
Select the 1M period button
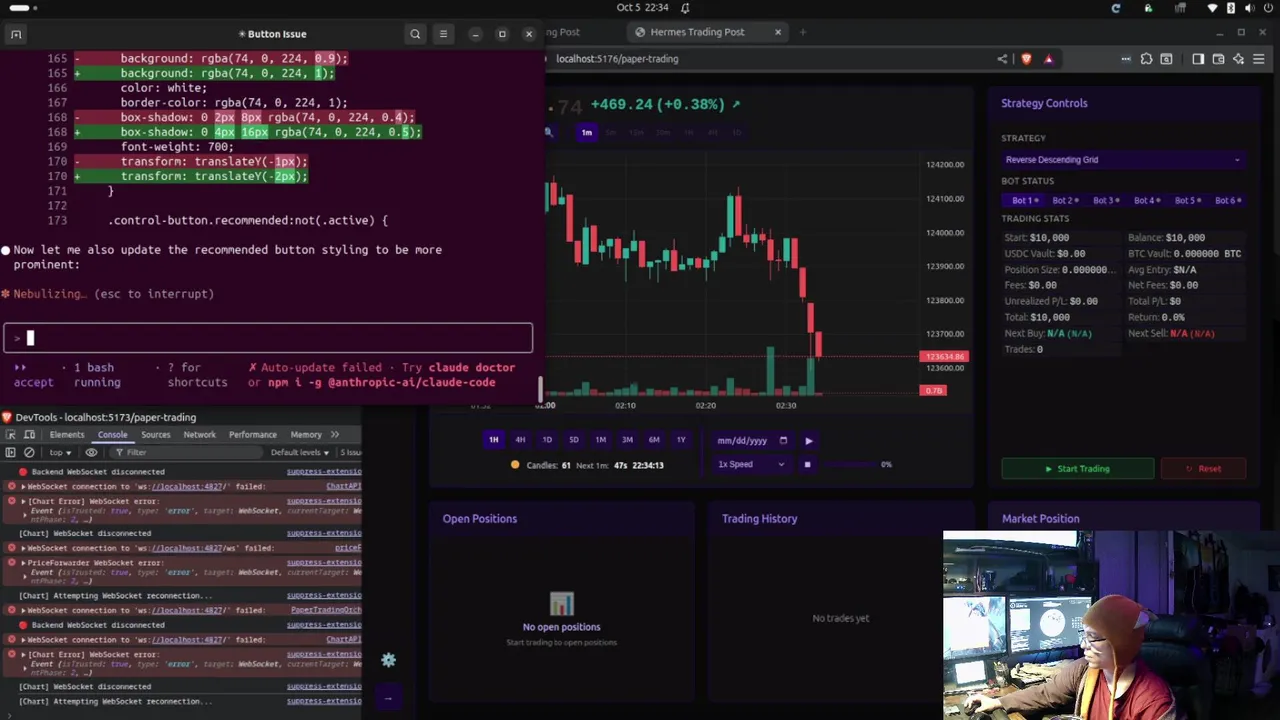(601, 440)
